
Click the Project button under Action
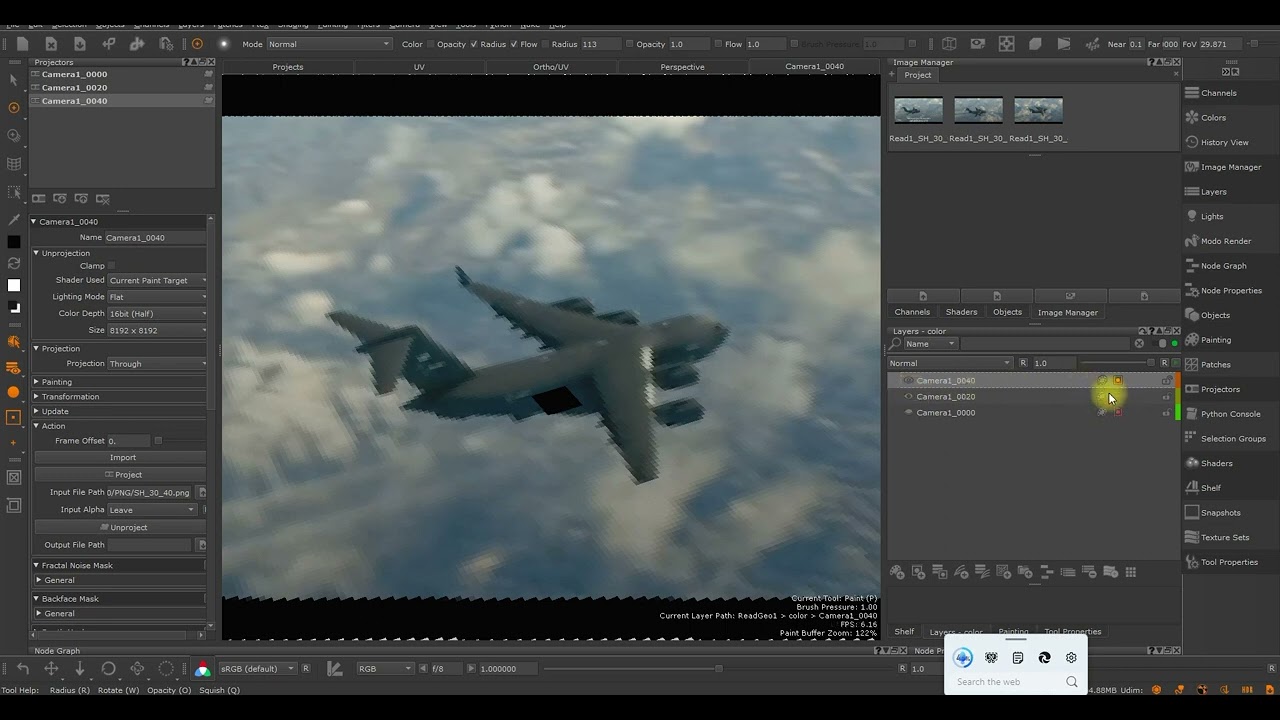coord(123,475)
